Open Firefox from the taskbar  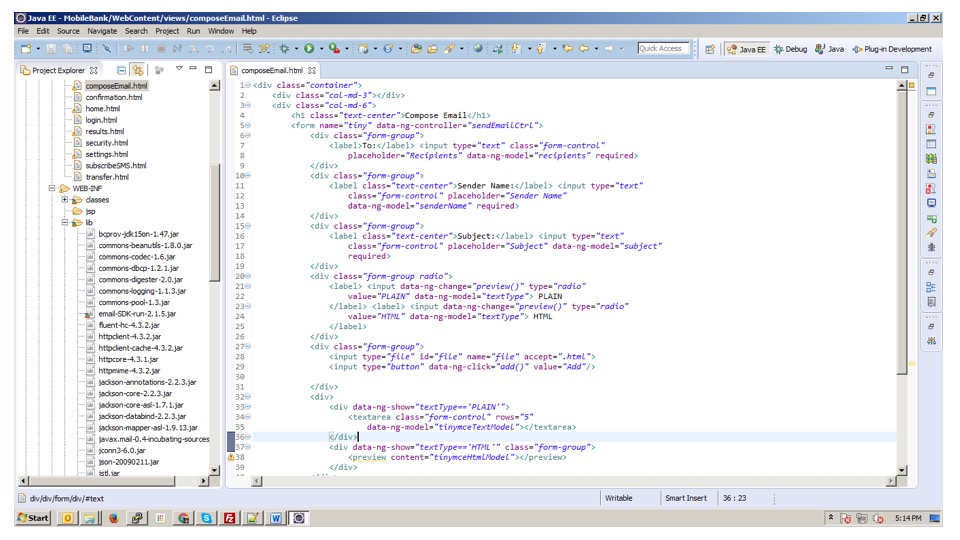coord(113,519)
